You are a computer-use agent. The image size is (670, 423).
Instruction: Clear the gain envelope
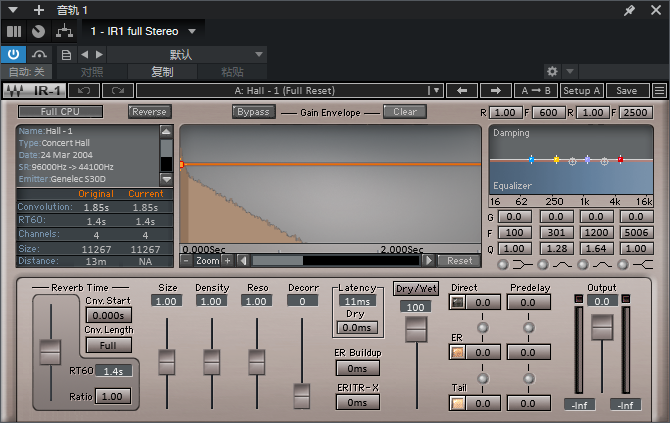coord(405,112)
